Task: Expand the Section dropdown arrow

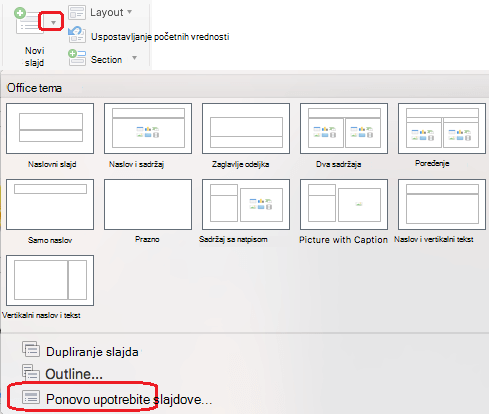Action: pyautogui.click(x=134, y=58)
